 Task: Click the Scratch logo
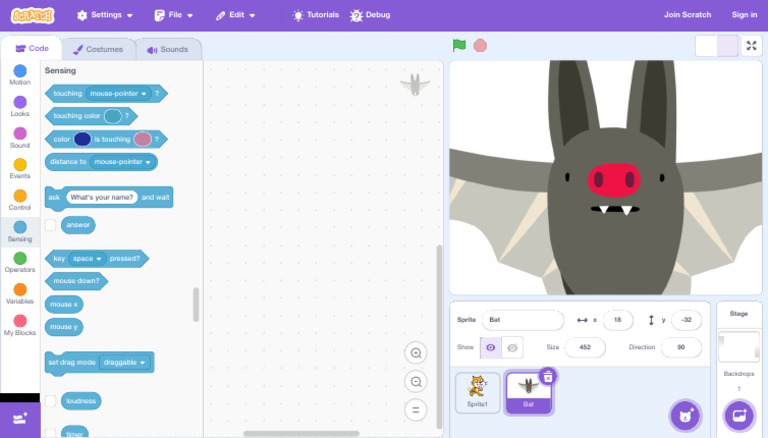tap(32, 15)
